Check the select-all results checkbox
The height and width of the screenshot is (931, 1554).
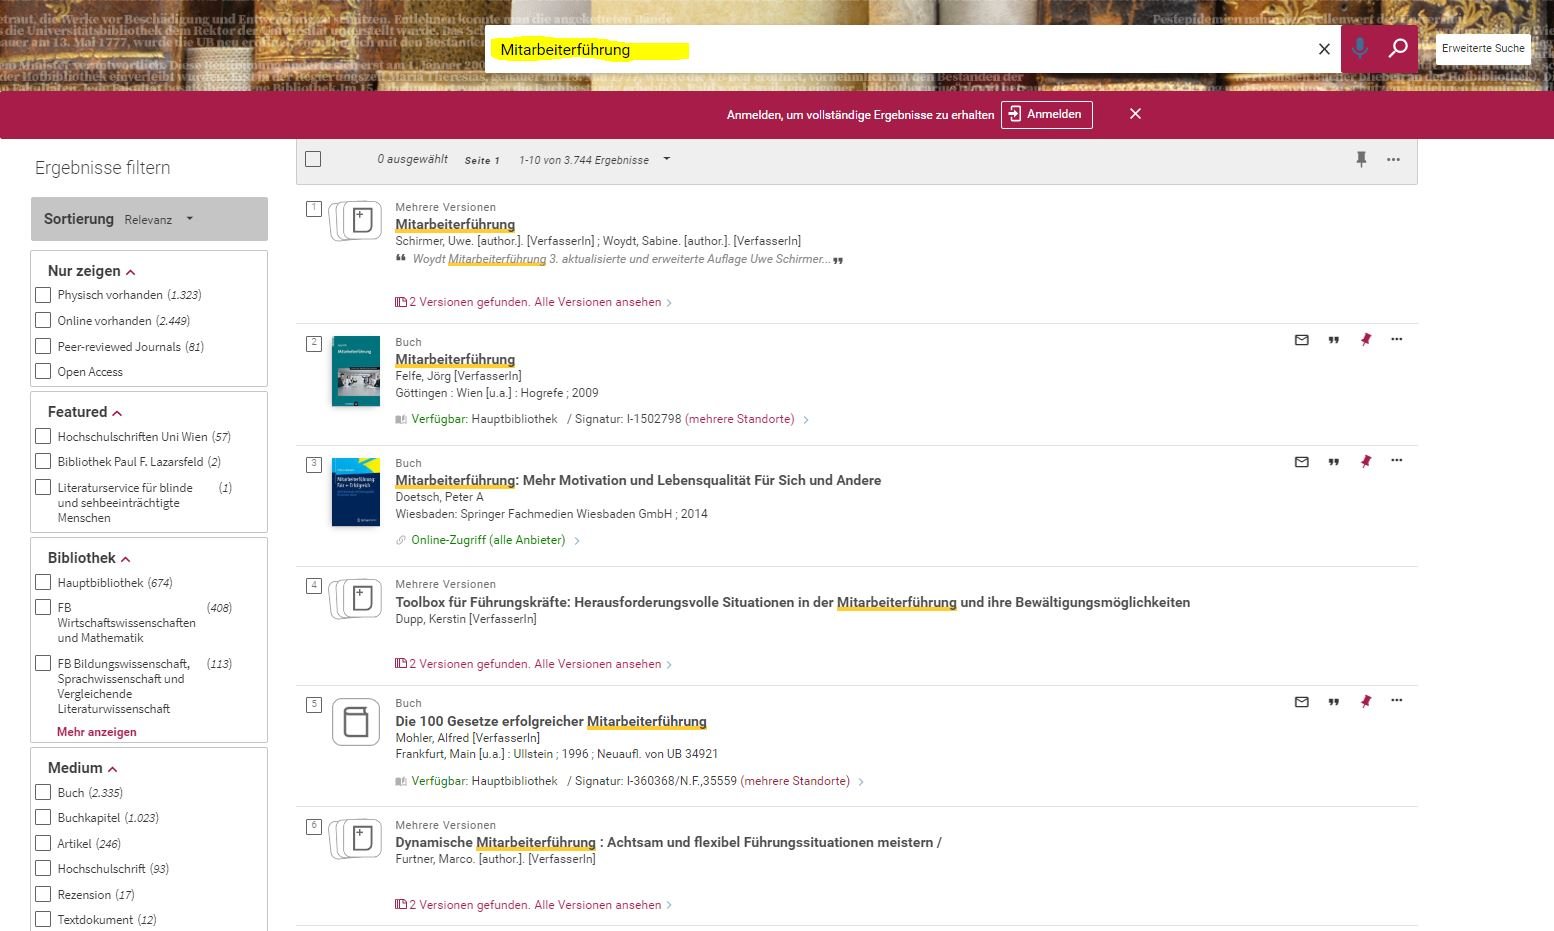(x=313, y=159)
